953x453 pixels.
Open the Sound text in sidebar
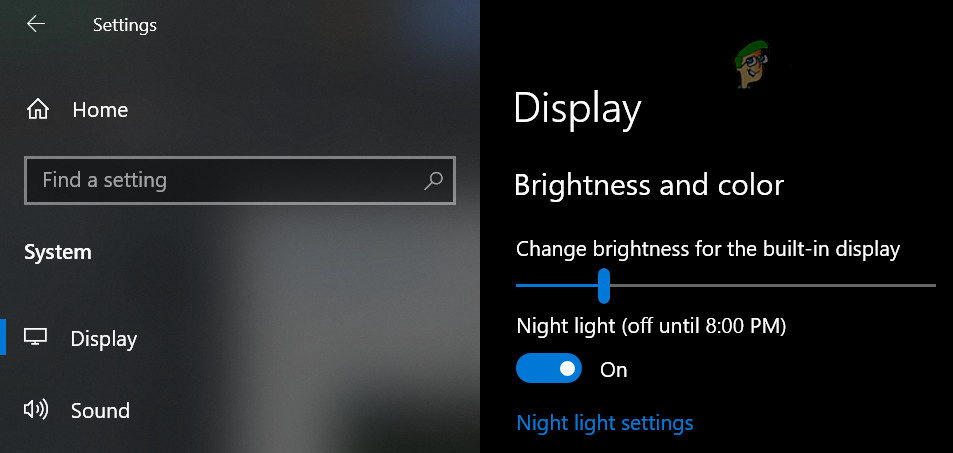coord(100,411)
